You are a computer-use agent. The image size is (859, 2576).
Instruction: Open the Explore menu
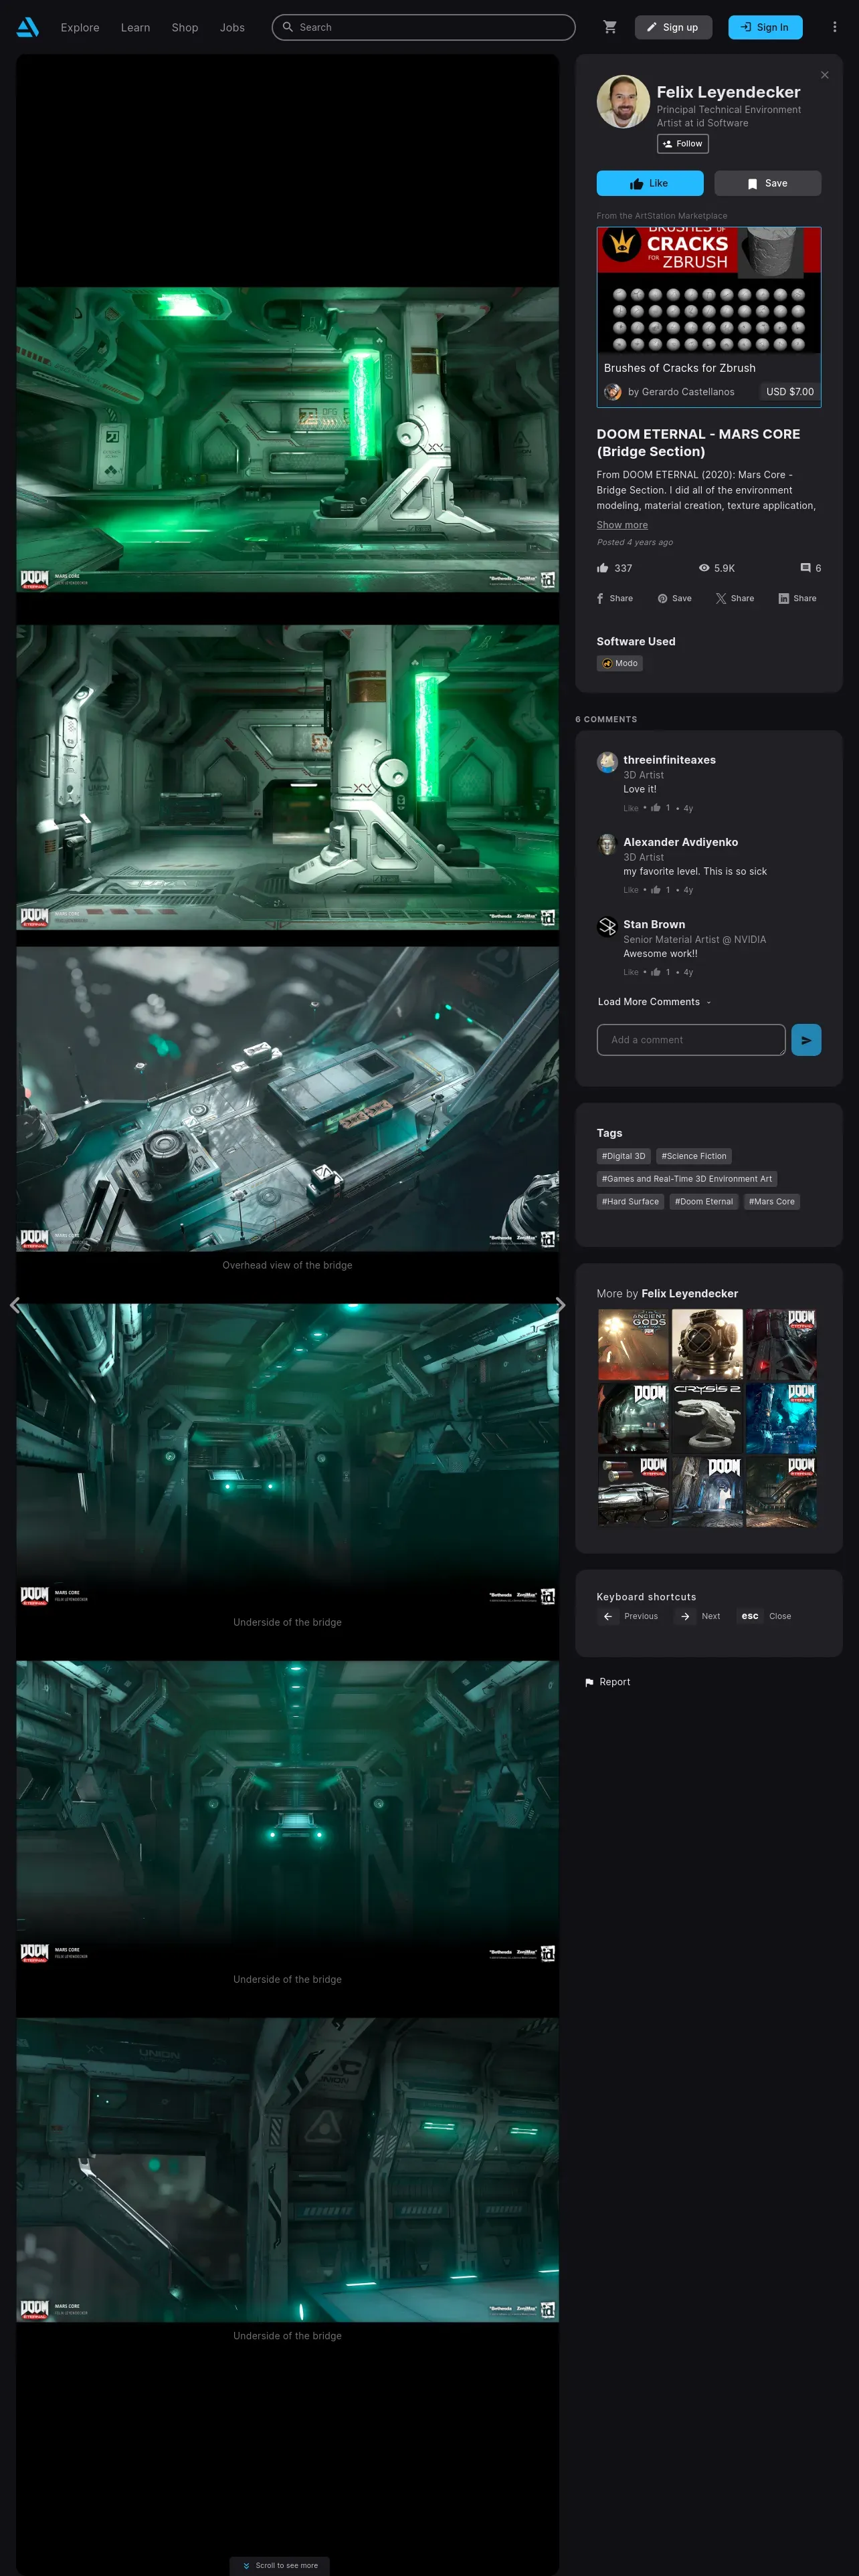(80, 27)
